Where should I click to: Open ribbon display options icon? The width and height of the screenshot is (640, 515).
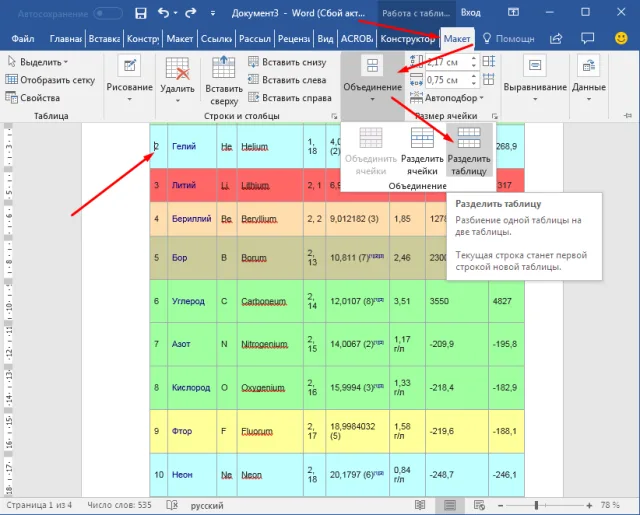click(513, 12)
